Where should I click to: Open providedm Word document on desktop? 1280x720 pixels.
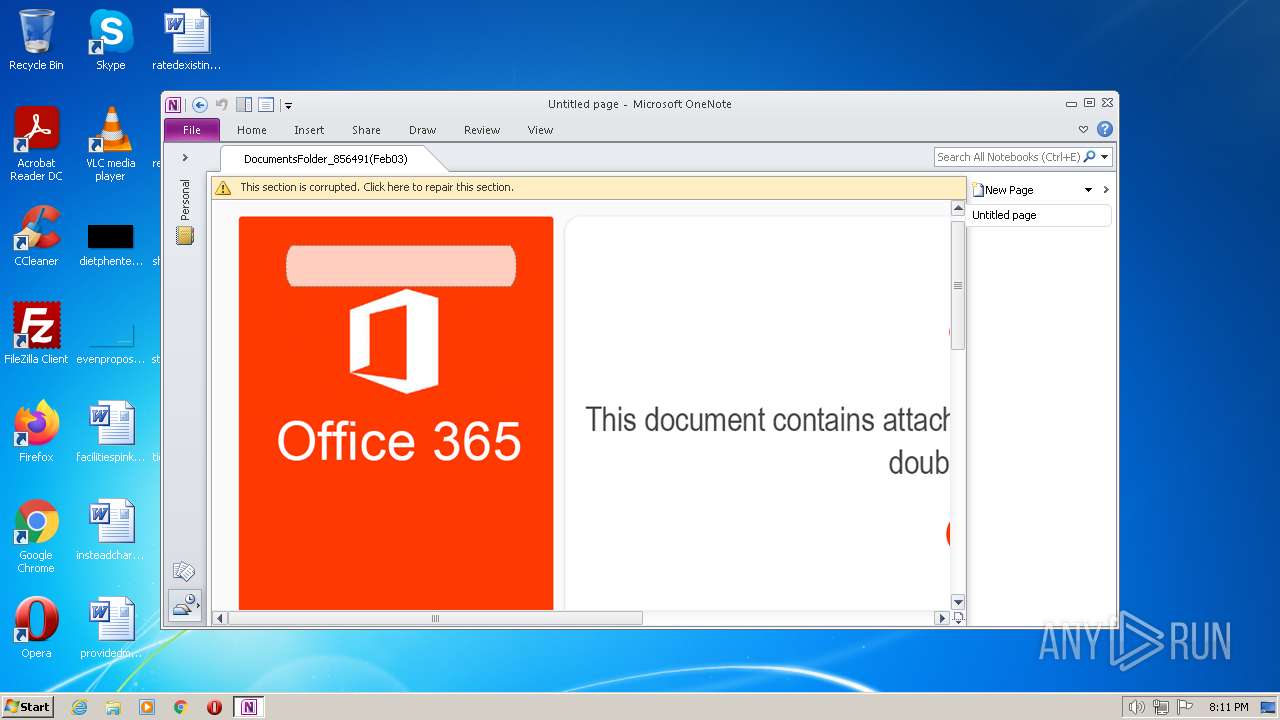tap(110, 628)
